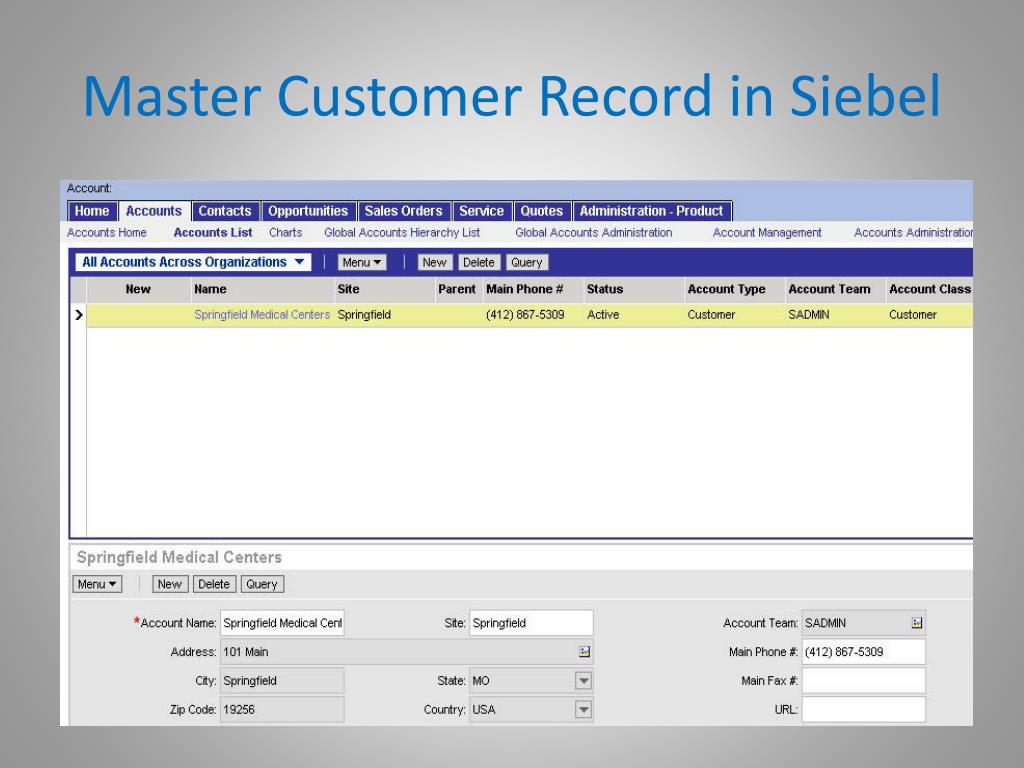Open the Accounts Home link
Viewport: 1024px width, 768px height.
pyautogui.click(x=107, y=232)
